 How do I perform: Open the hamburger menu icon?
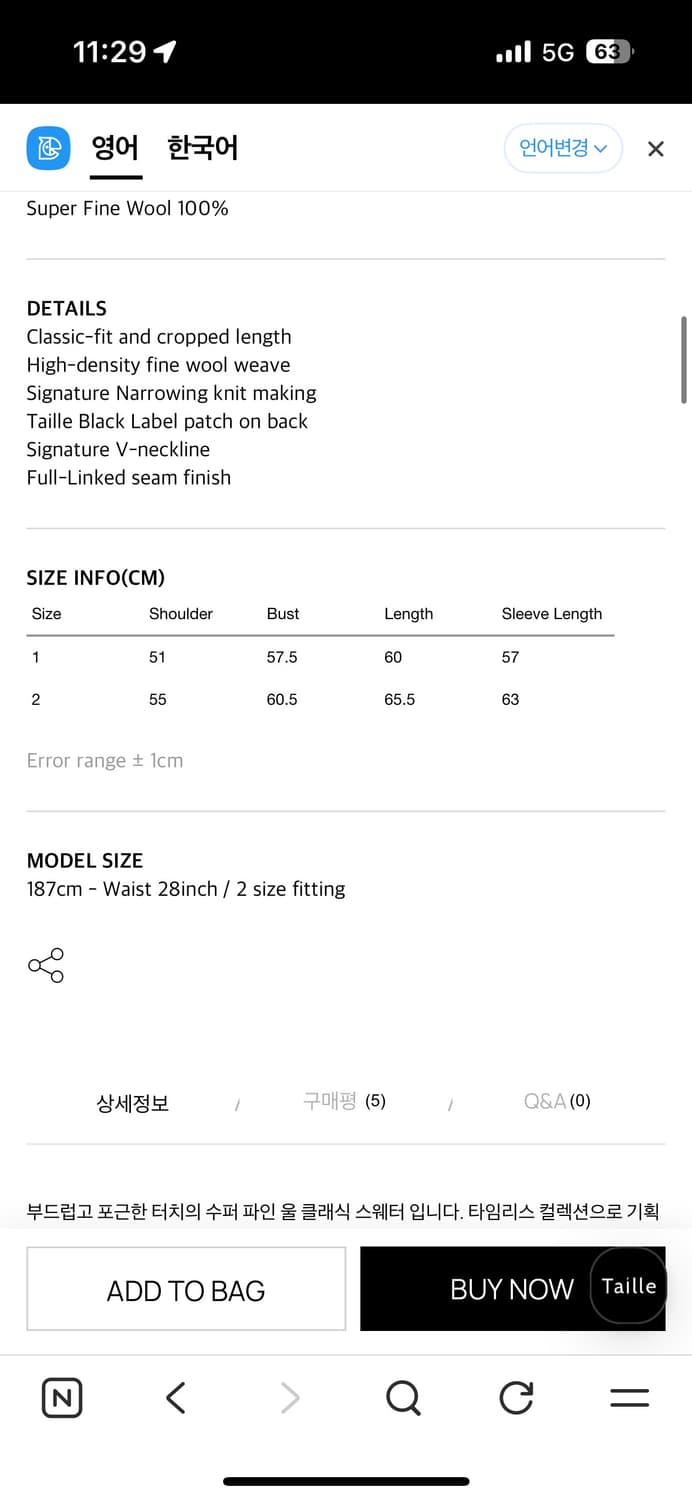tap(629, 1397)
